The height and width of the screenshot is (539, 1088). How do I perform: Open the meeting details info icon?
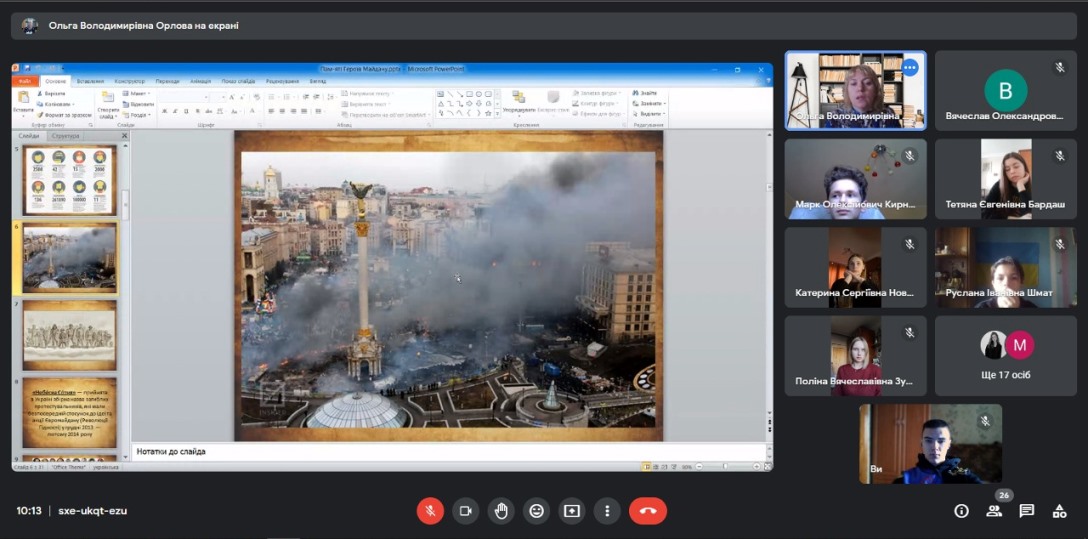(961, 511)
